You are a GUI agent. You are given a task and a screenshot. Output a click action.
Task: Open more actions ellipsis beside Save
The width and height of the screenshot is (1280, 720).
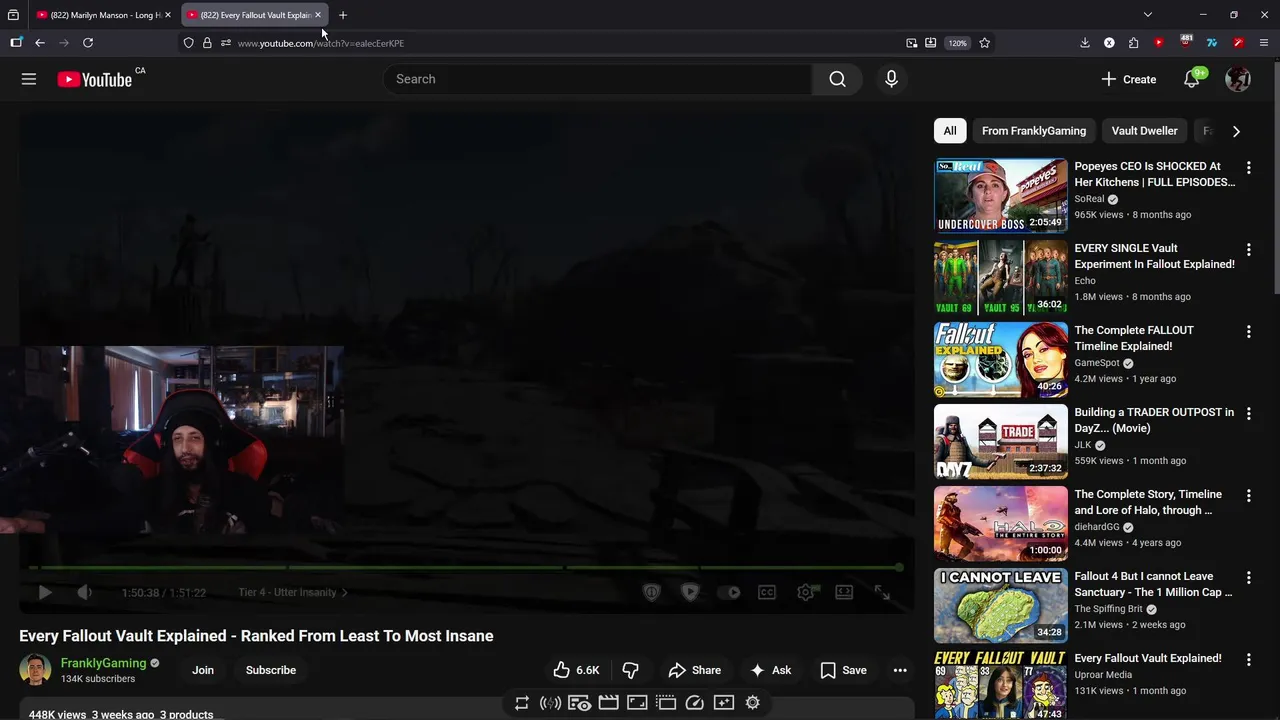click(900, 670)
